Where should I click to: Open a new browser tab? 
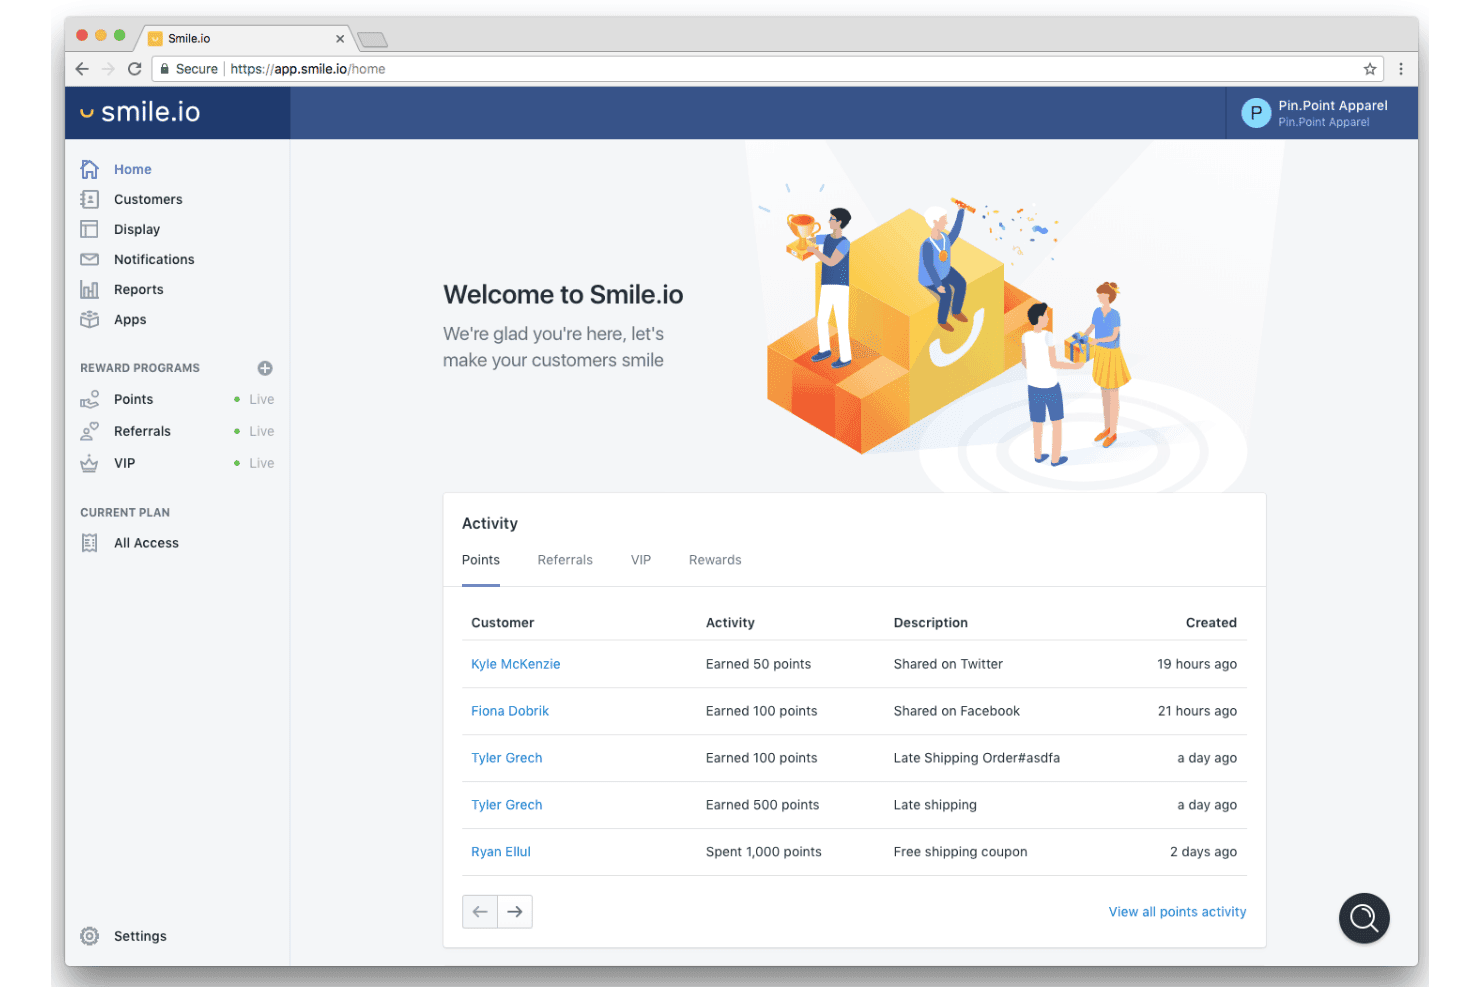coord(373,40)
